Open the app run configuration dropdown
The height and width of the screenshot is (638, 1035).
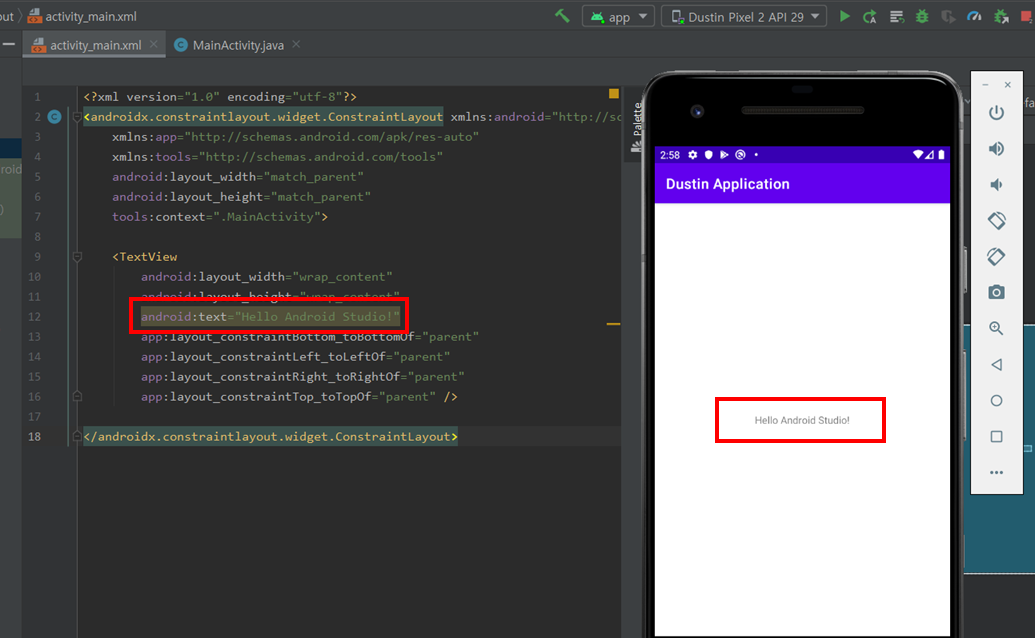(x=618, y=16)
